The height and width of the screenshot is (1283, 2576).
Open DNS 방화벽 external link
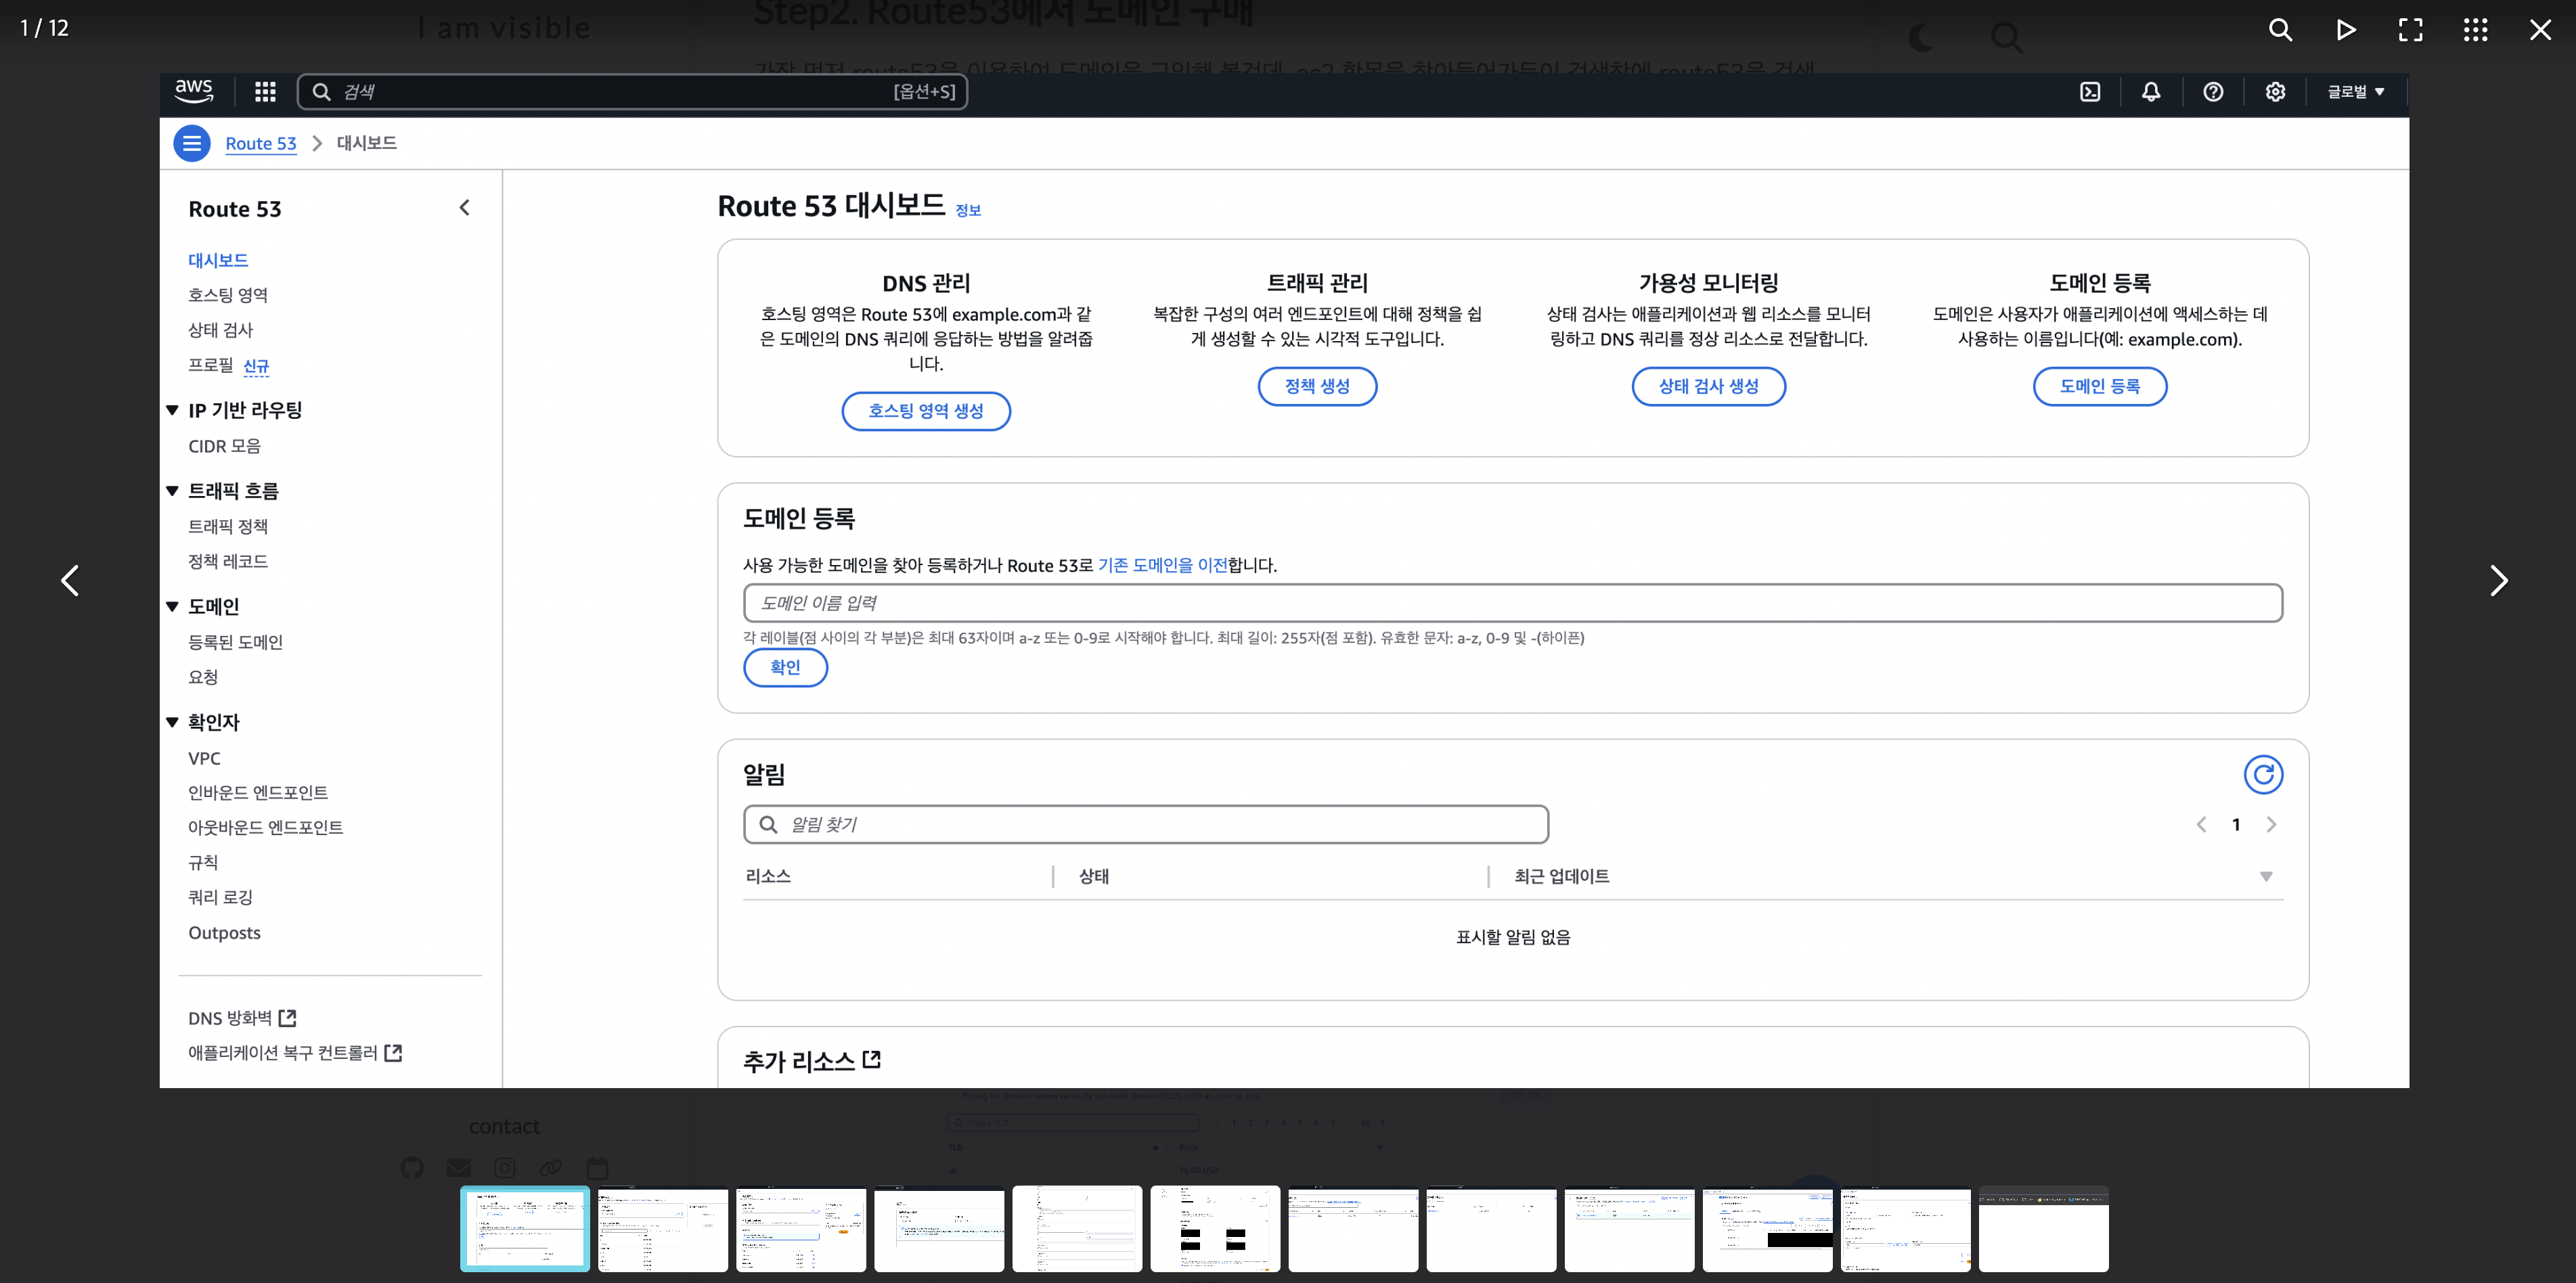242,1017
